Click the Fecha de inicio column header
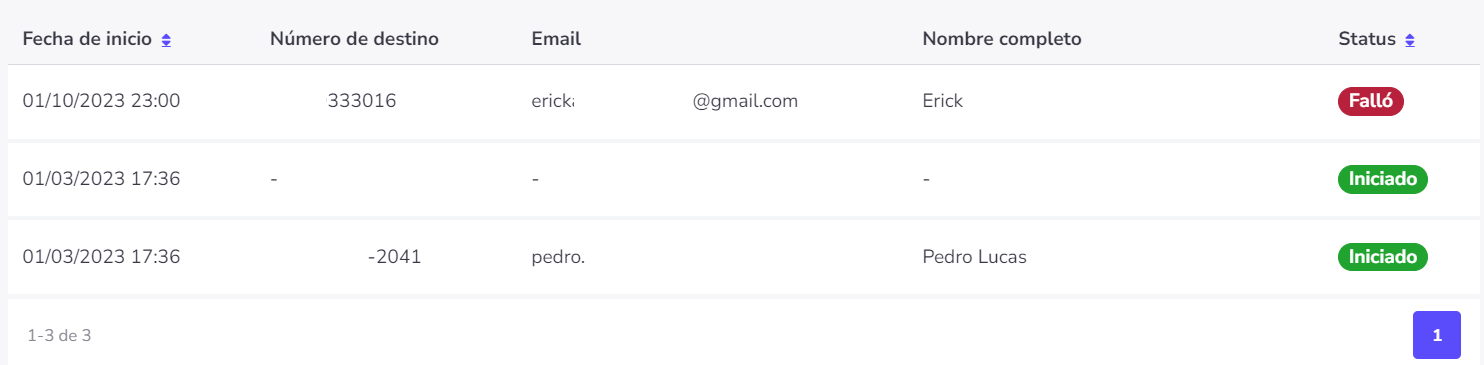This screenshot has width=1484, height=365. coord(87,39)
